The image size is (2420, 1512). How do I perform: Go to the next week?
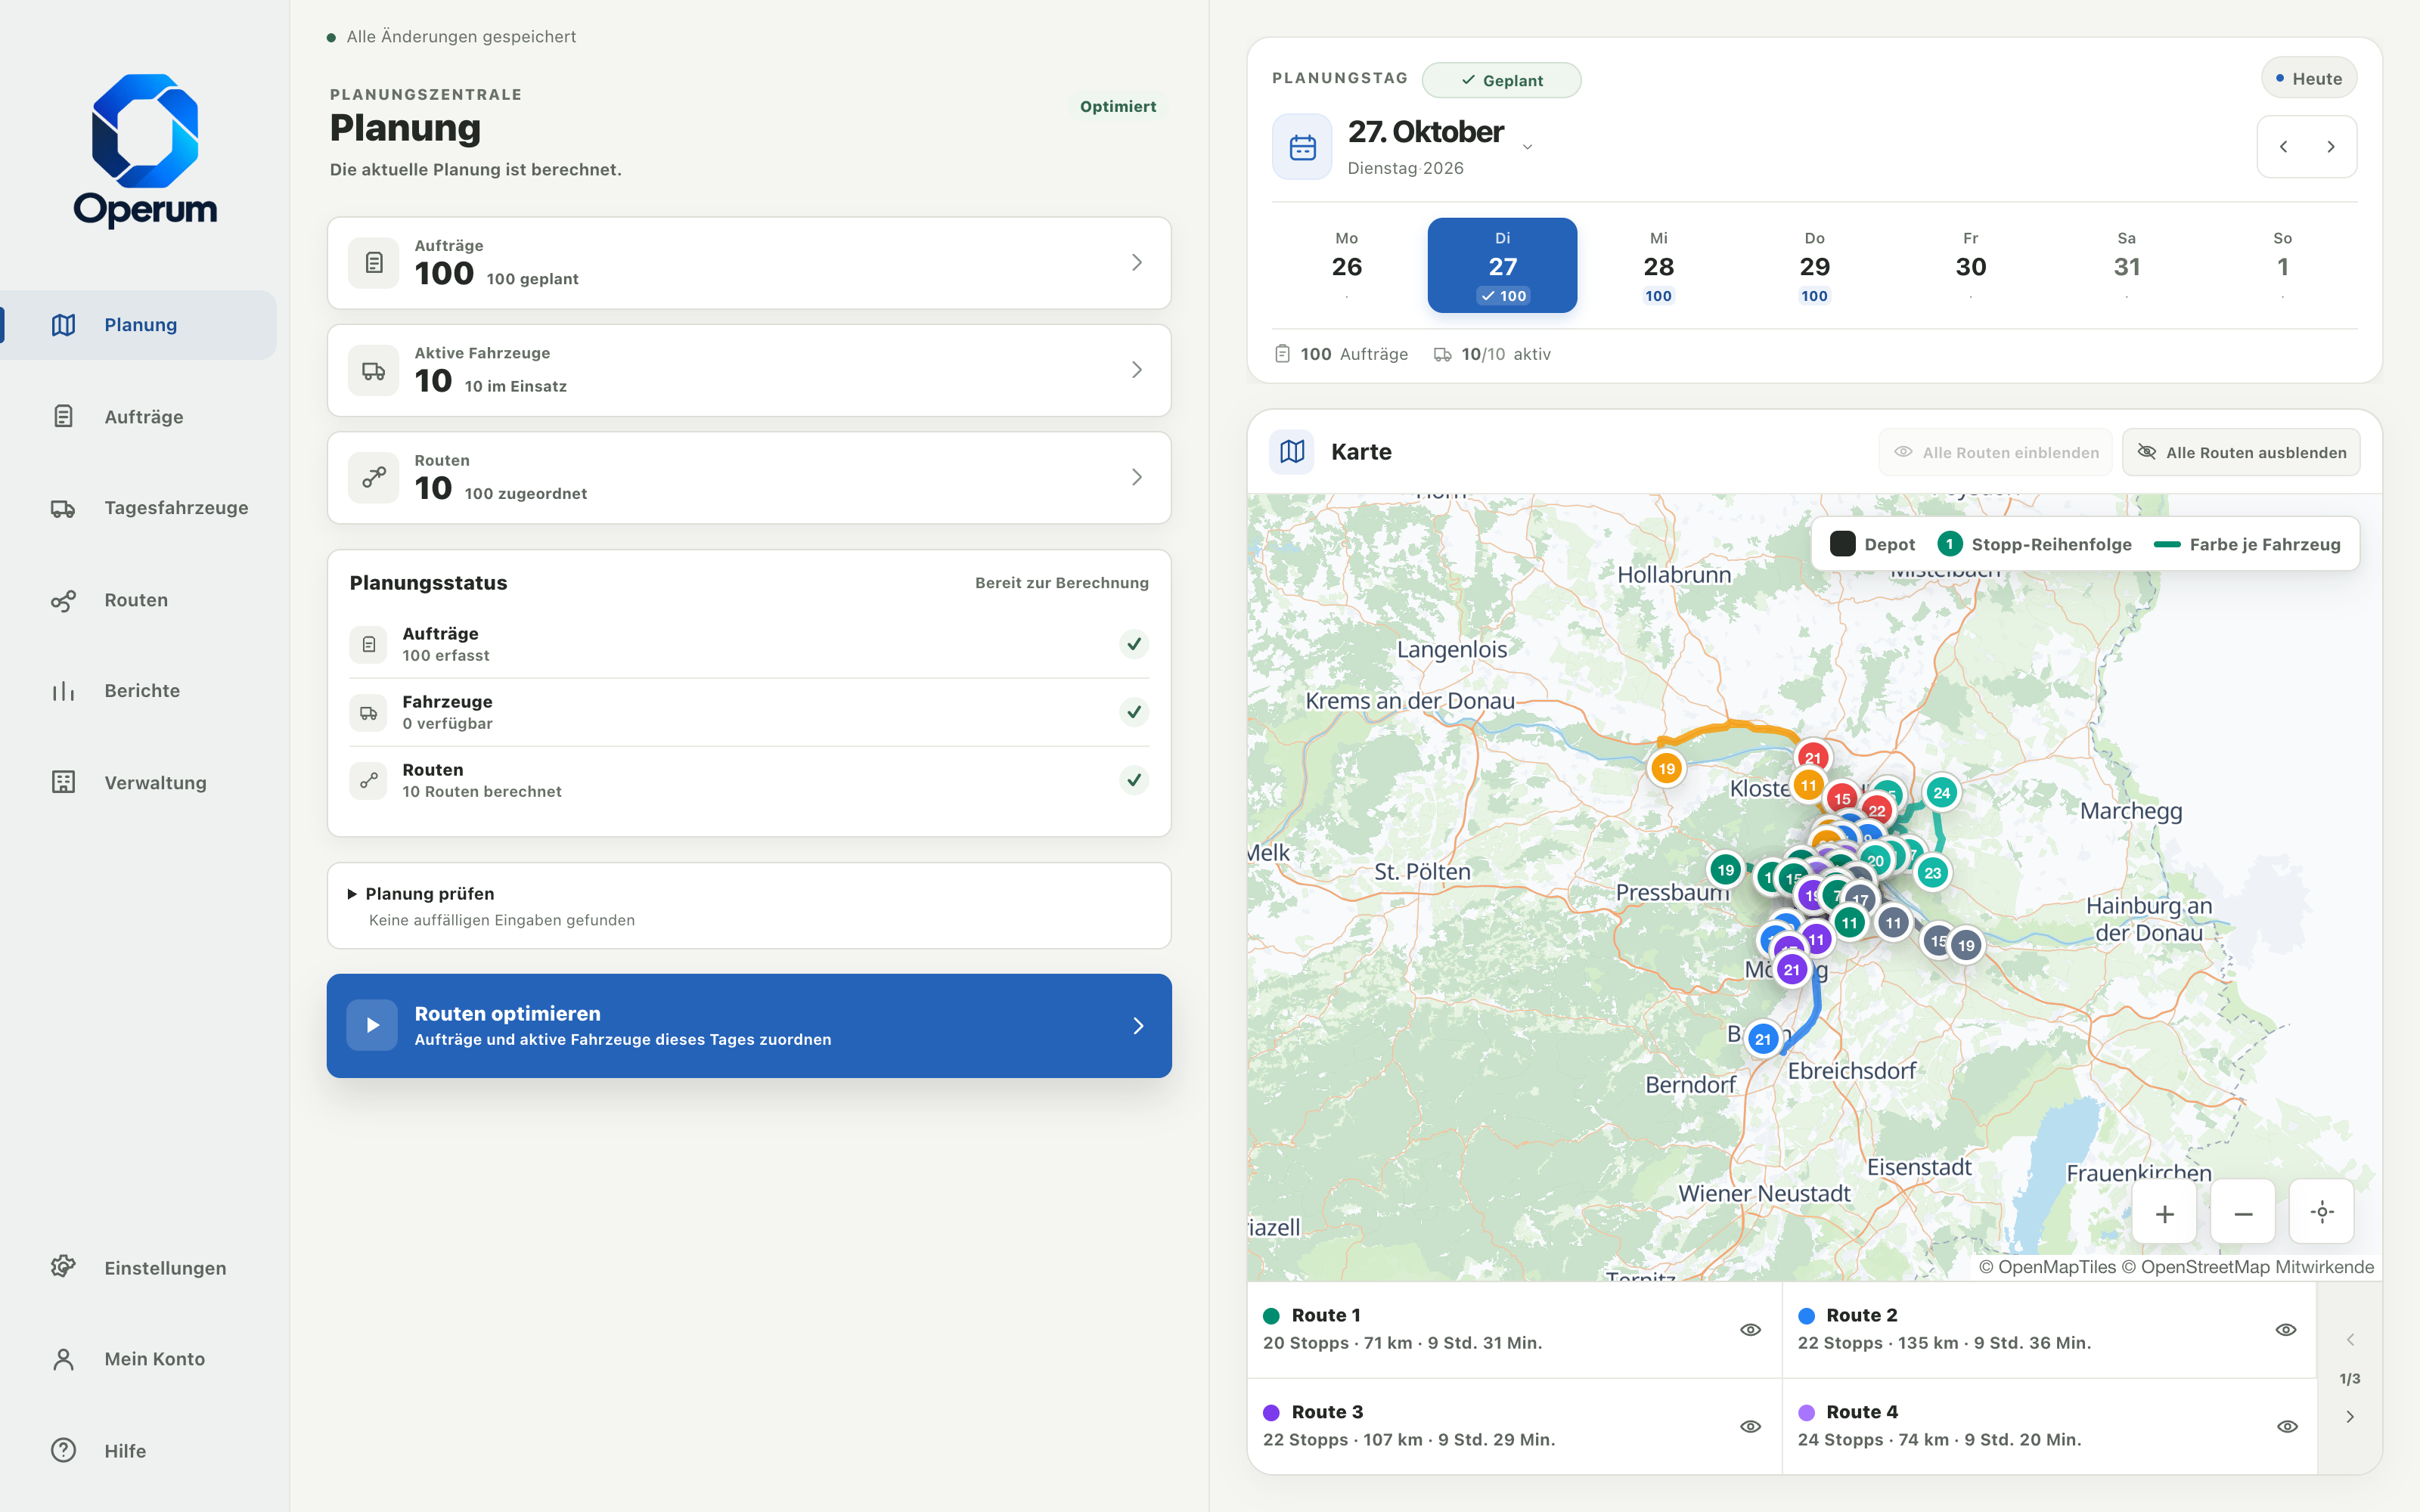[2331, 147]
